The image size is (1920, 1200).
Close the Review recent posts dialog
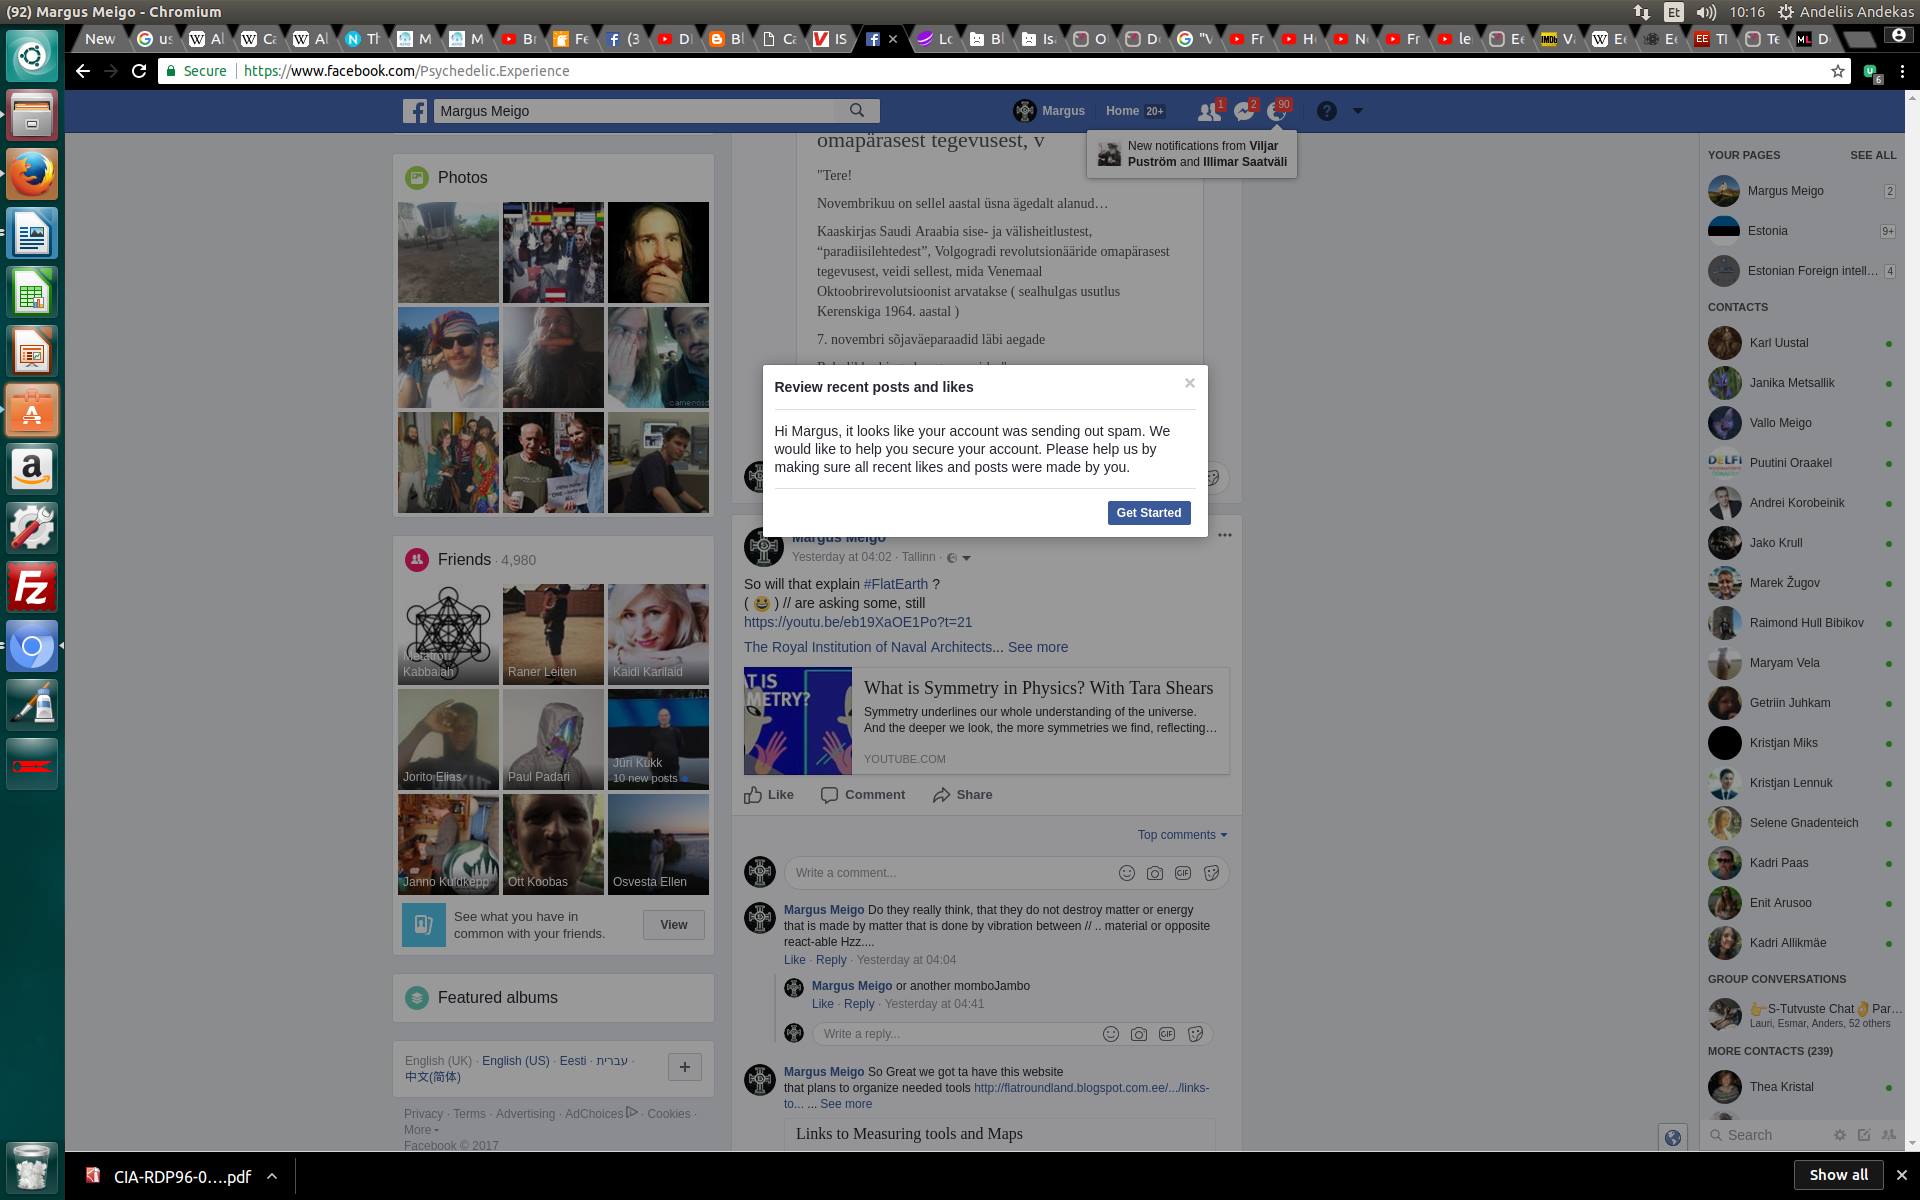coord(1189,383)
